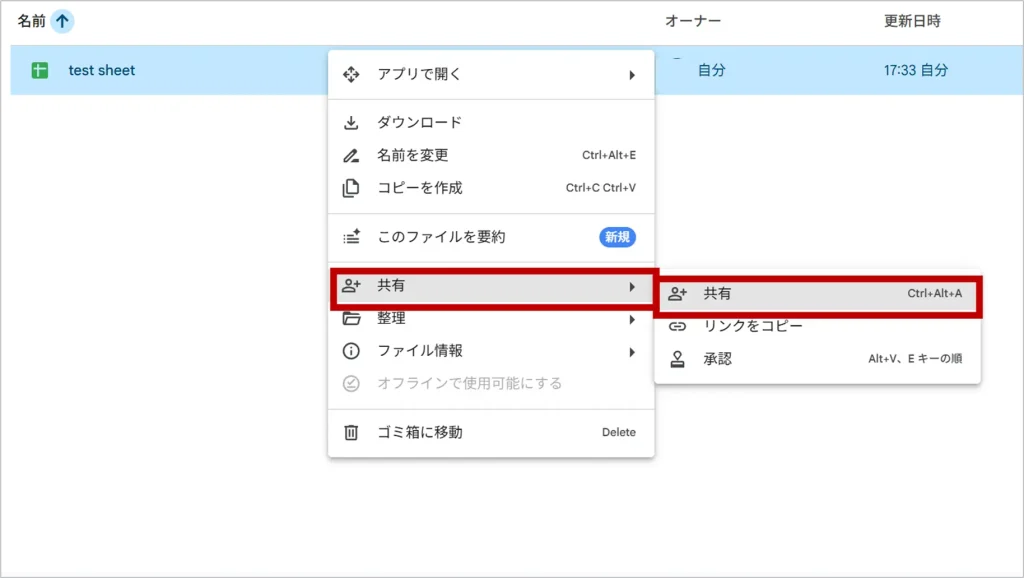The width and height of the screenshot is (1024, 578).
Task: Choose リンクをコピー from the submenu
Action: coord(753,326)
